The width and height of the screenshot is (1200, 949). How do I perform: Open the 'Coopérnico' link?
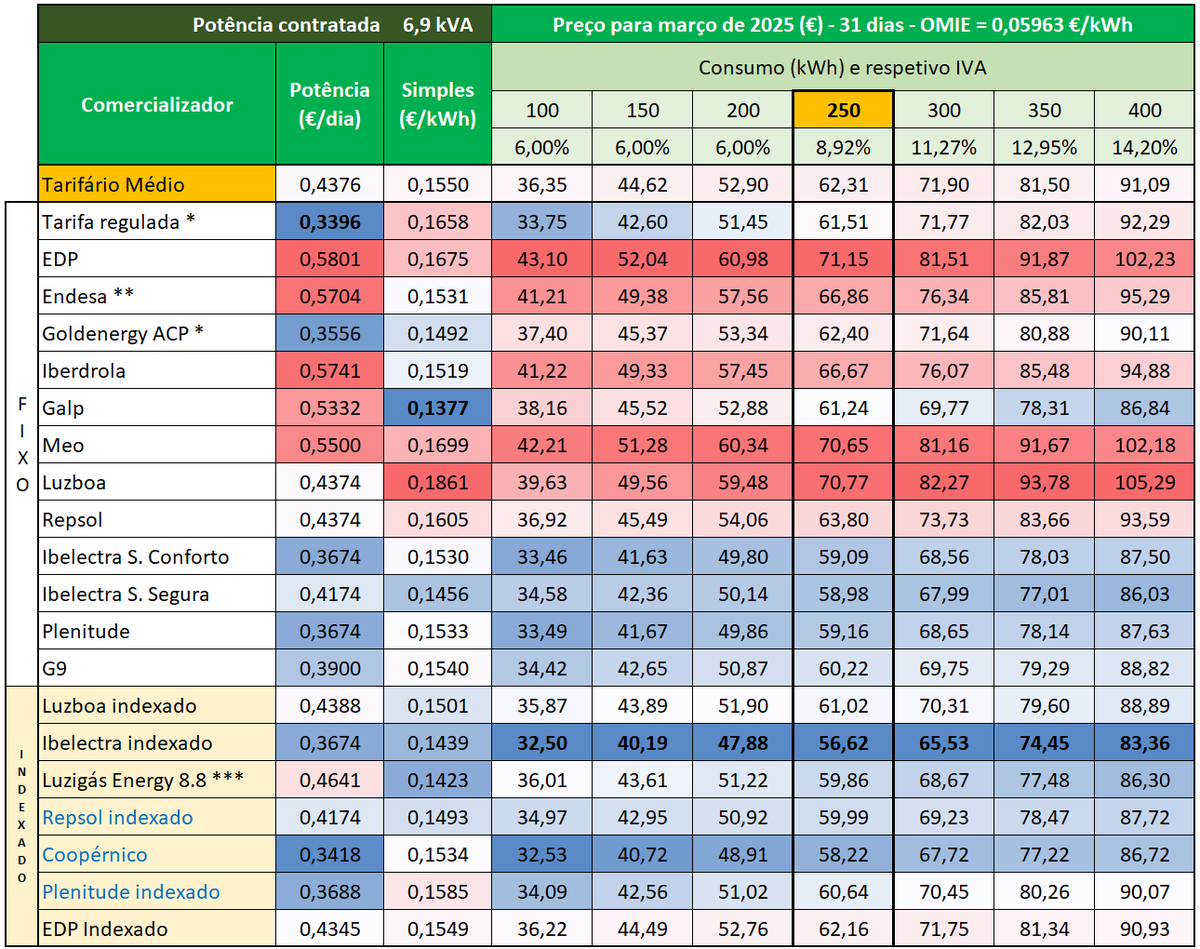pyautogui.click(x=95, y=855)
